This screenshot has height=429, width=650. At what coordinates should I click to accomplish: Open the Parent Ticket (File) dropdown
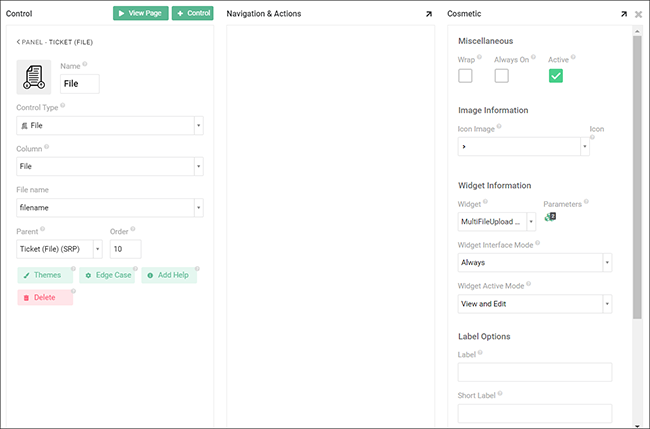60,249
